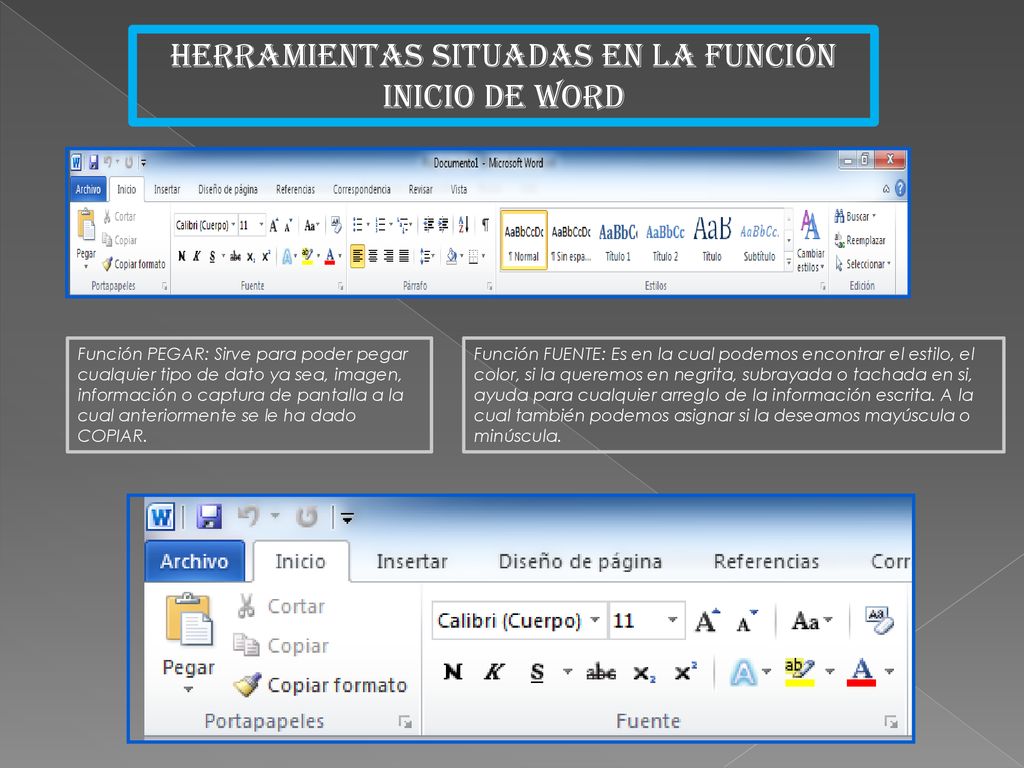Open the Revisar tab

click(x=421, y=189)
